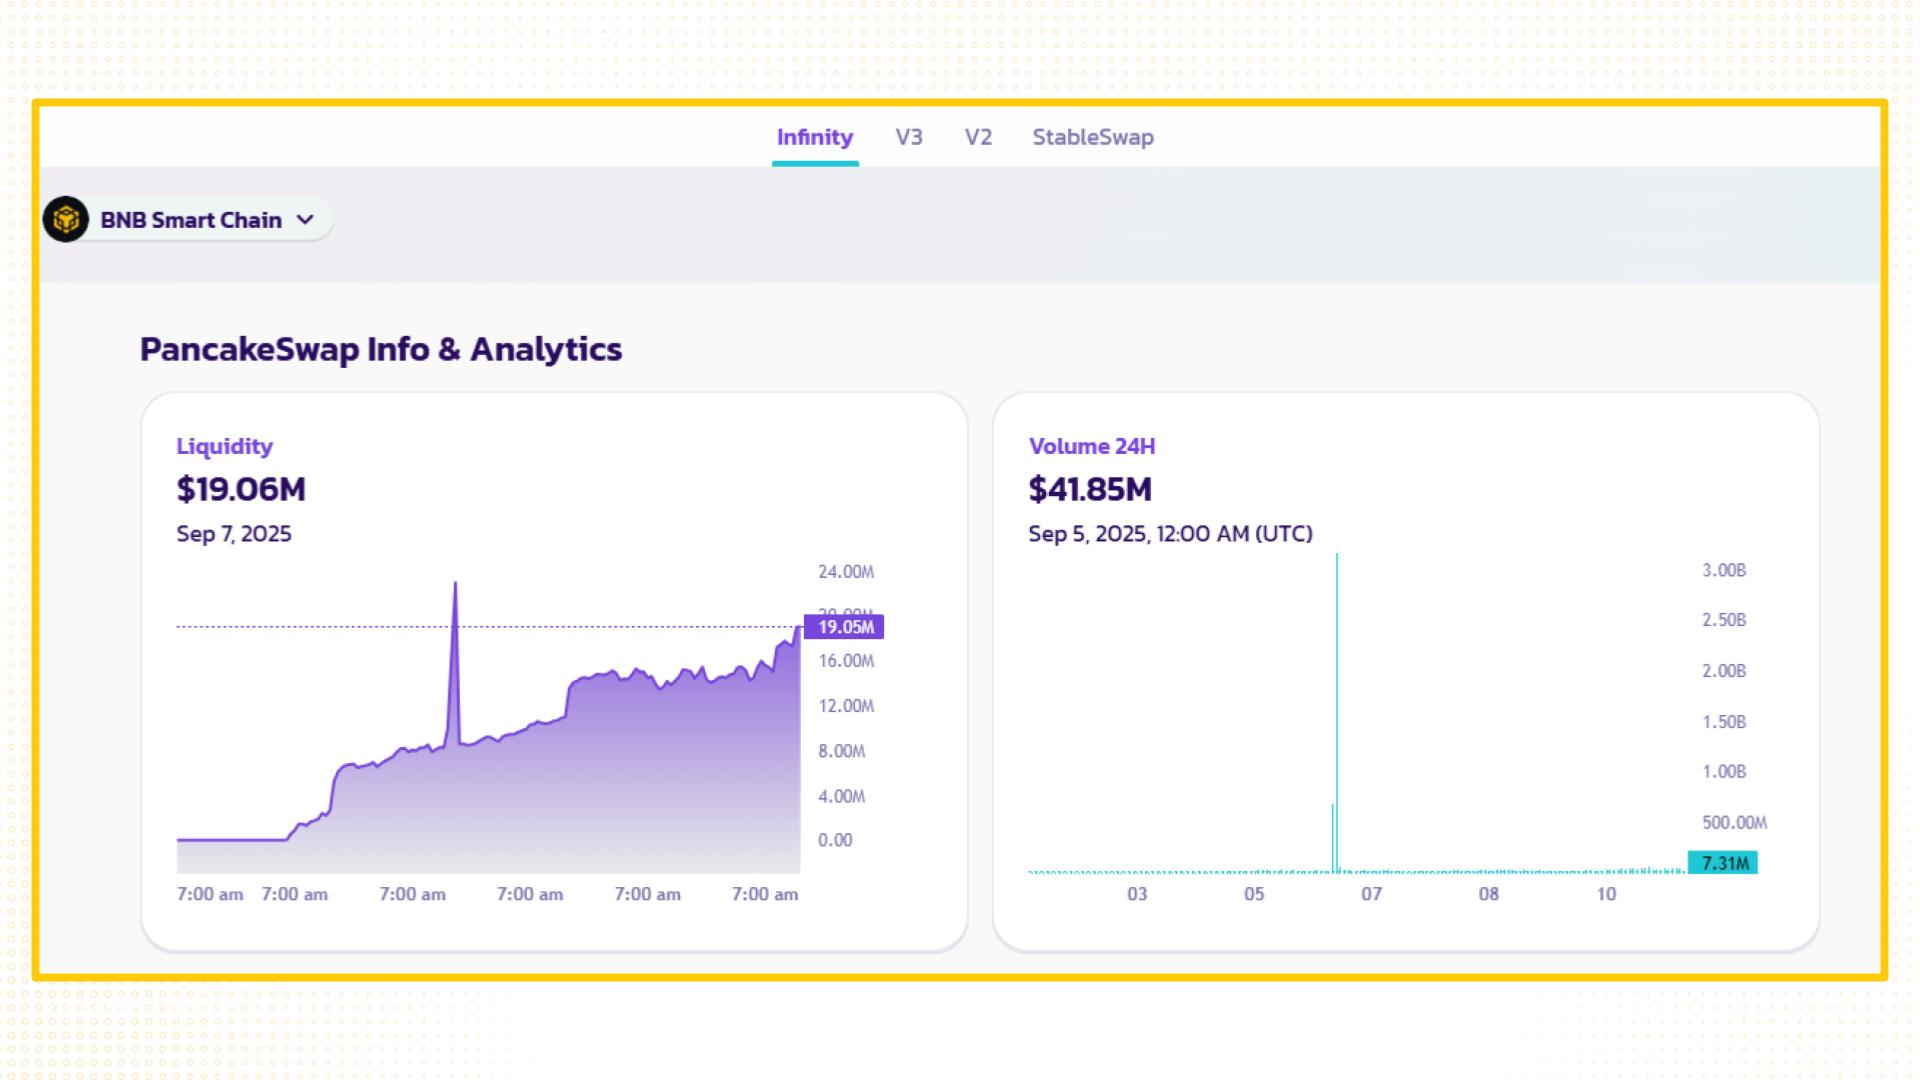Click the 3.00B axis label on volume chart
Screen dimensions: 1920x1080
click(x=1723, y=570)
